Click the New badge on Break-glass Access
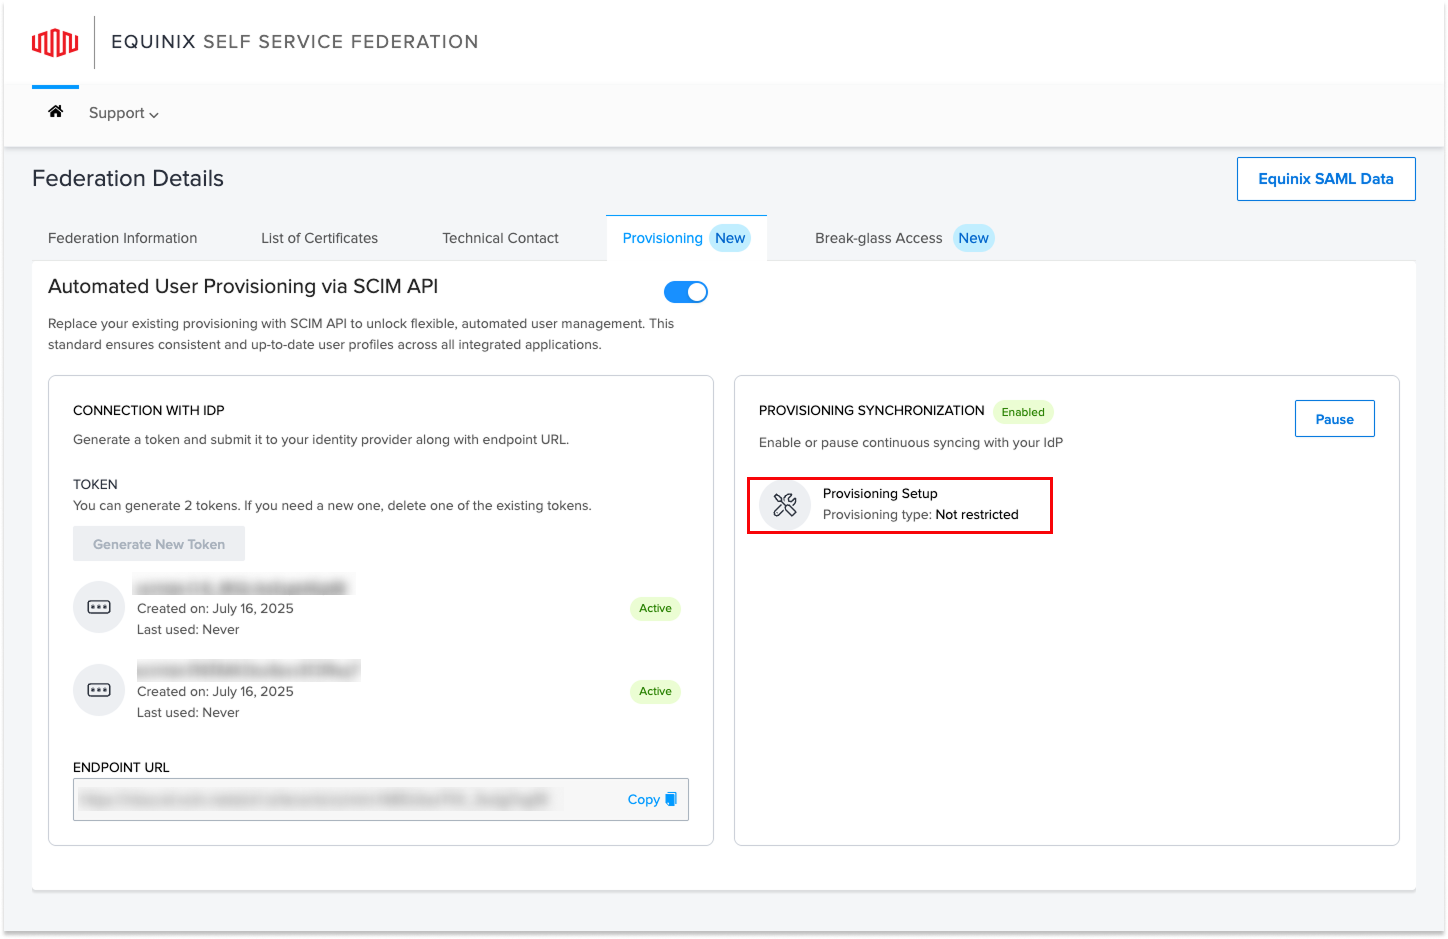Viewport: 1448px width, 939px height. [973, 238]
